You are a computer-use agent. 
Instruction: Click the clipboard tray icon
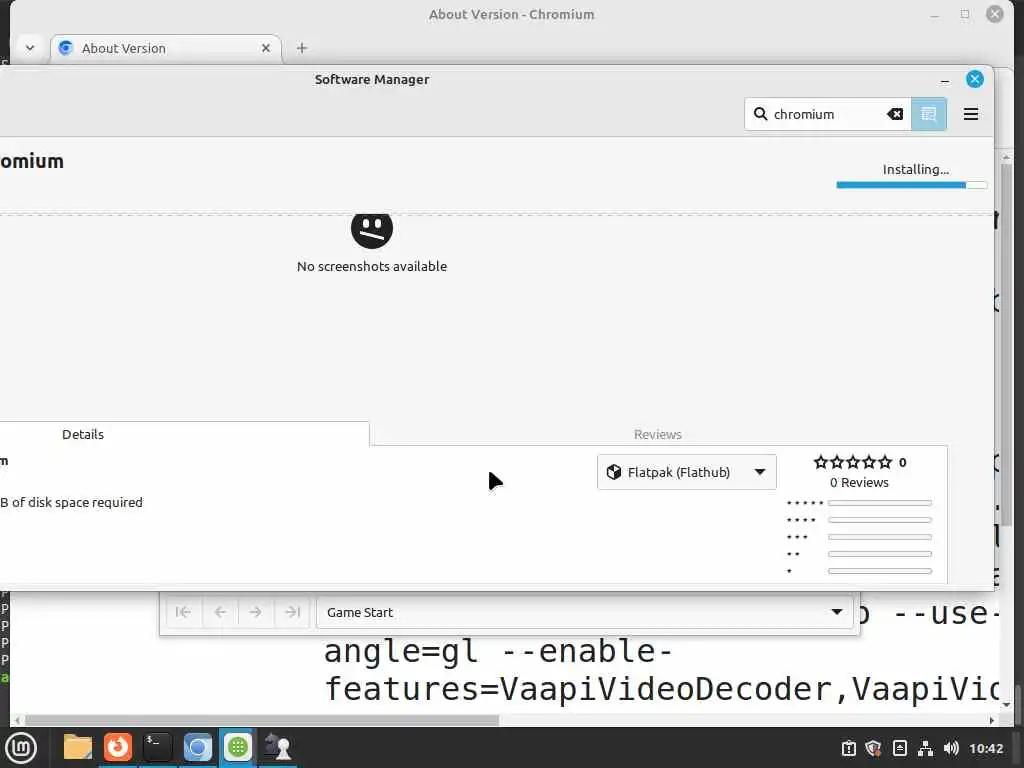[848, 748]
